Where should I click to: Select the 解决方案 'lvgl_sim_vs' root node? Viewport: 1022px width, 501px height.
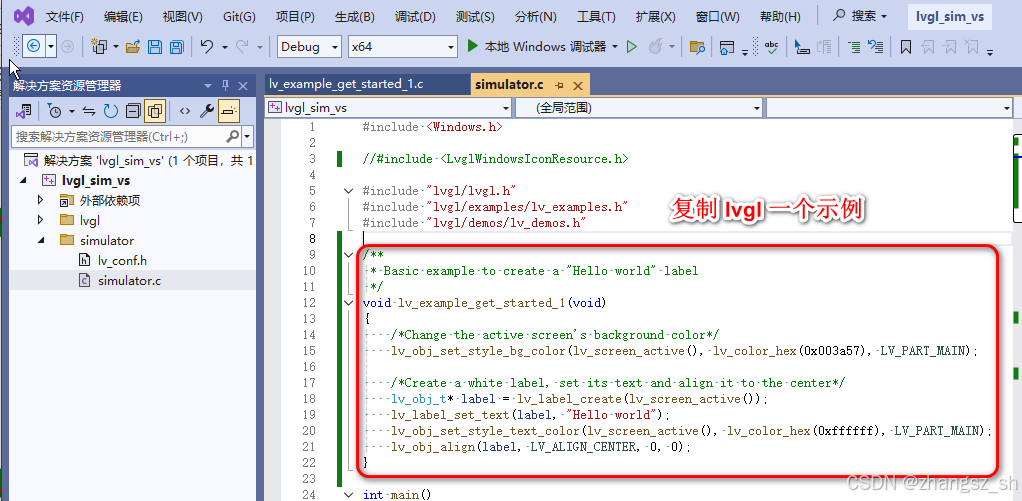pos(138,160)
